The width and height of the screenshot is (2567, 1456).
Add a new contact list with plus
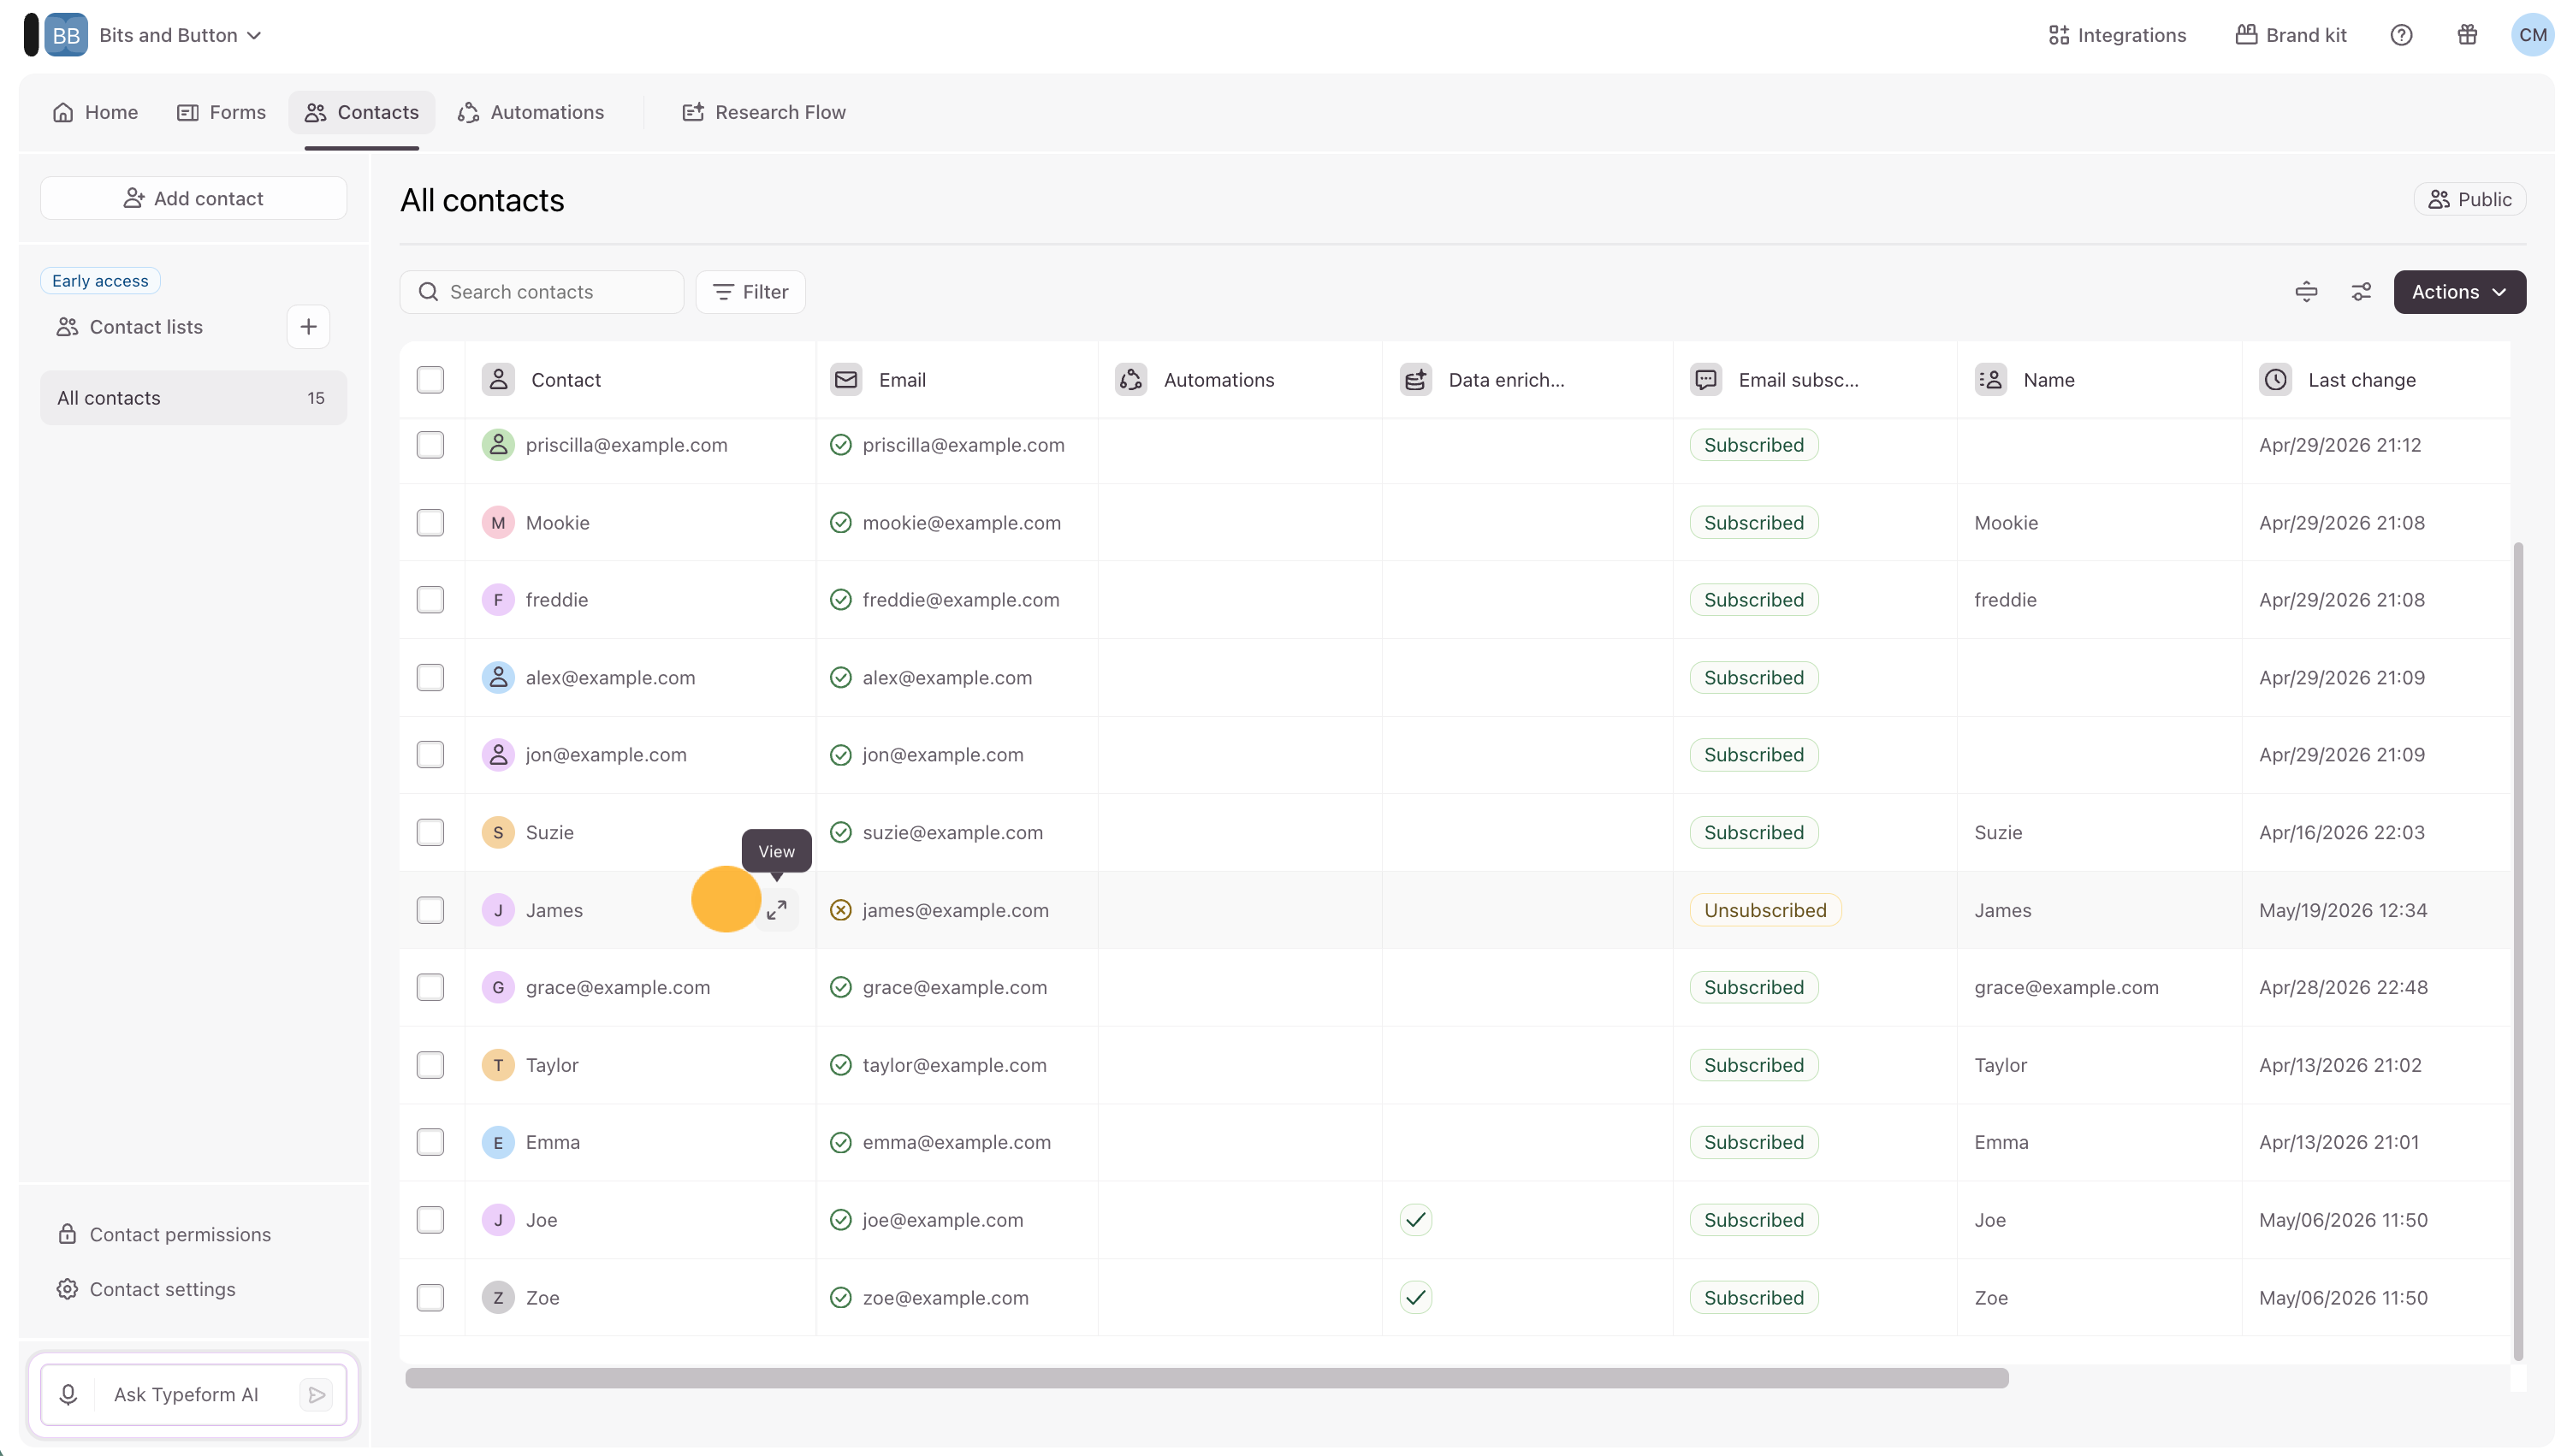click(x=308, y=327)
